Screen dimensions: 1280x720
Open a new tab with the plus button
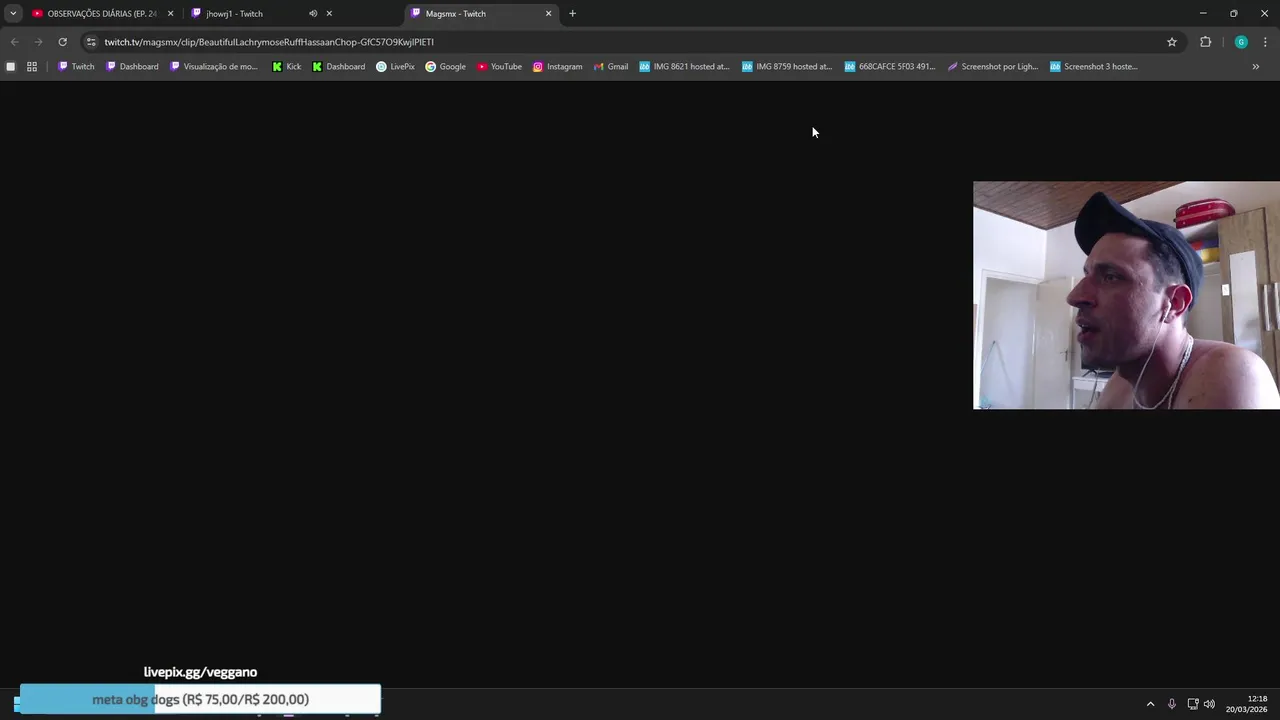click(572, 13)
